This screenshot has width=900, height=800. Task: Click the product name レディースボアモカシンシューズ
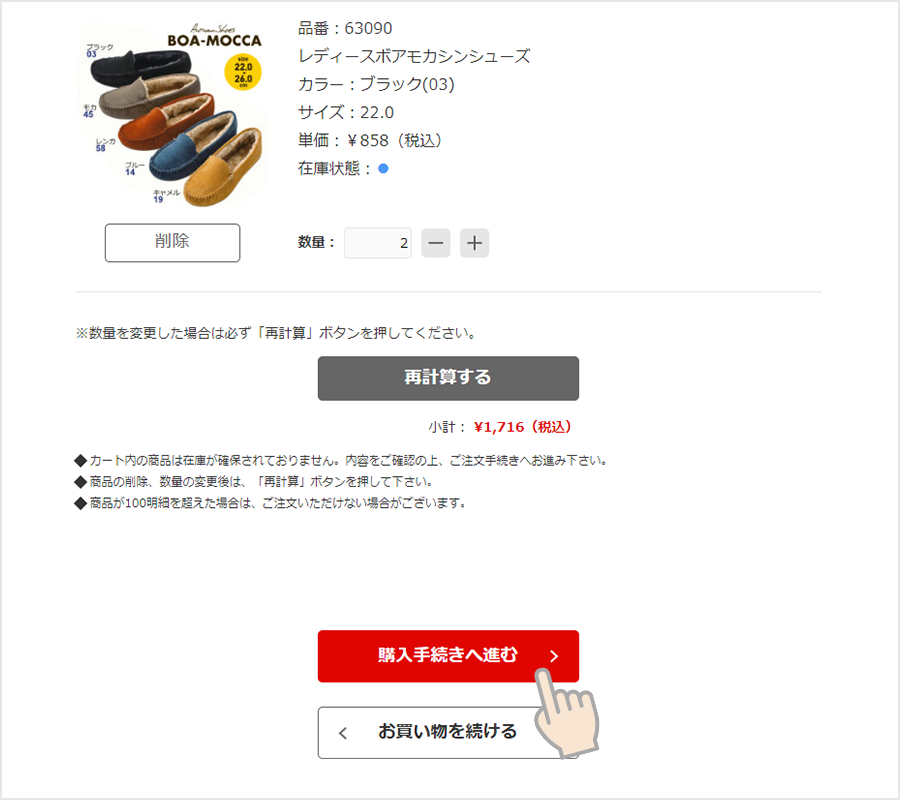pos(414,56)
